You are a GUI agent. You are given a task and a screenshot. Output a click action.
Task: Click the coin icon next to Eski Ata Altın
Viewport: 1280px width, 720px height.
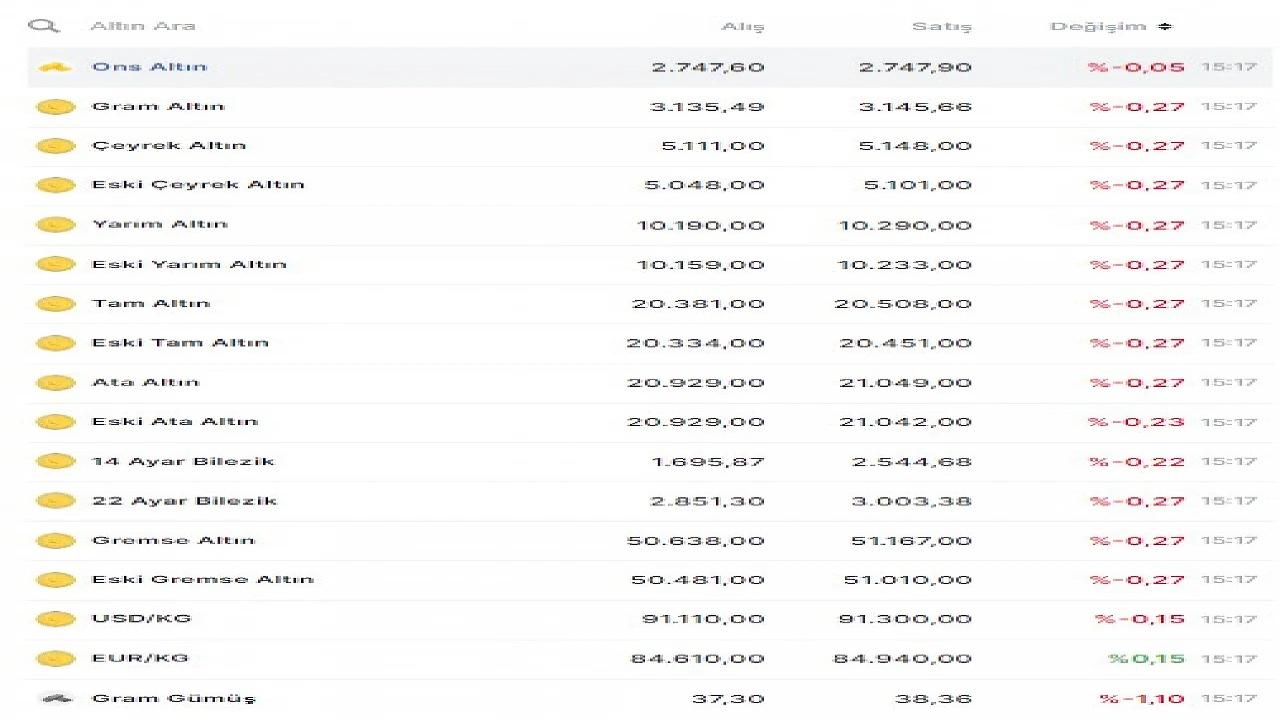pos(56,422)
